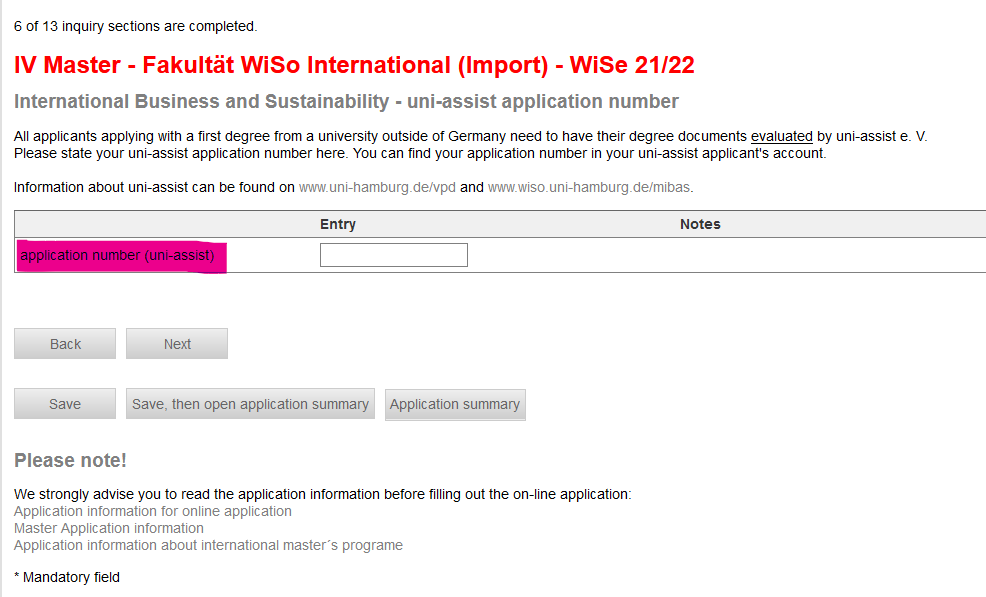Image resolution: width=986 pixels, height=597 pixels.
Task: Open the Application summary
Action: pyautogui.click(x=454, y=404)
